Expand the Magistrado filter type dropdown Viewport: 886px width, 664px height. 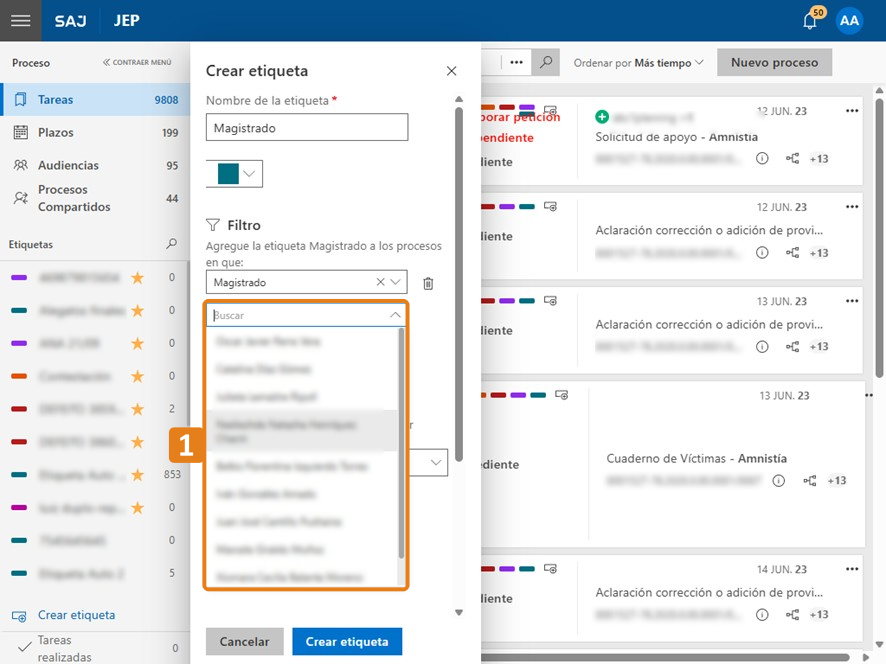(395, 283)
